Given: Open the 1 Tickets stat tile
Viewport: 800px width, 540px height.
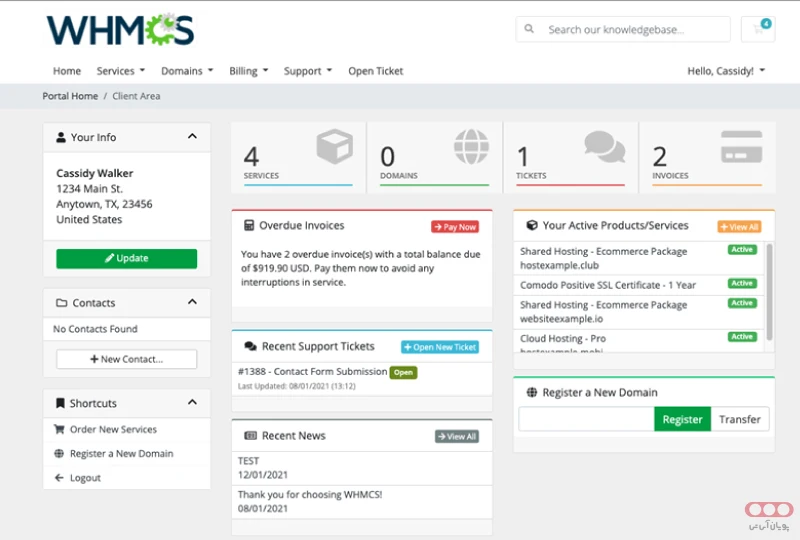Looking at the screenshot, I should (570, 157).
